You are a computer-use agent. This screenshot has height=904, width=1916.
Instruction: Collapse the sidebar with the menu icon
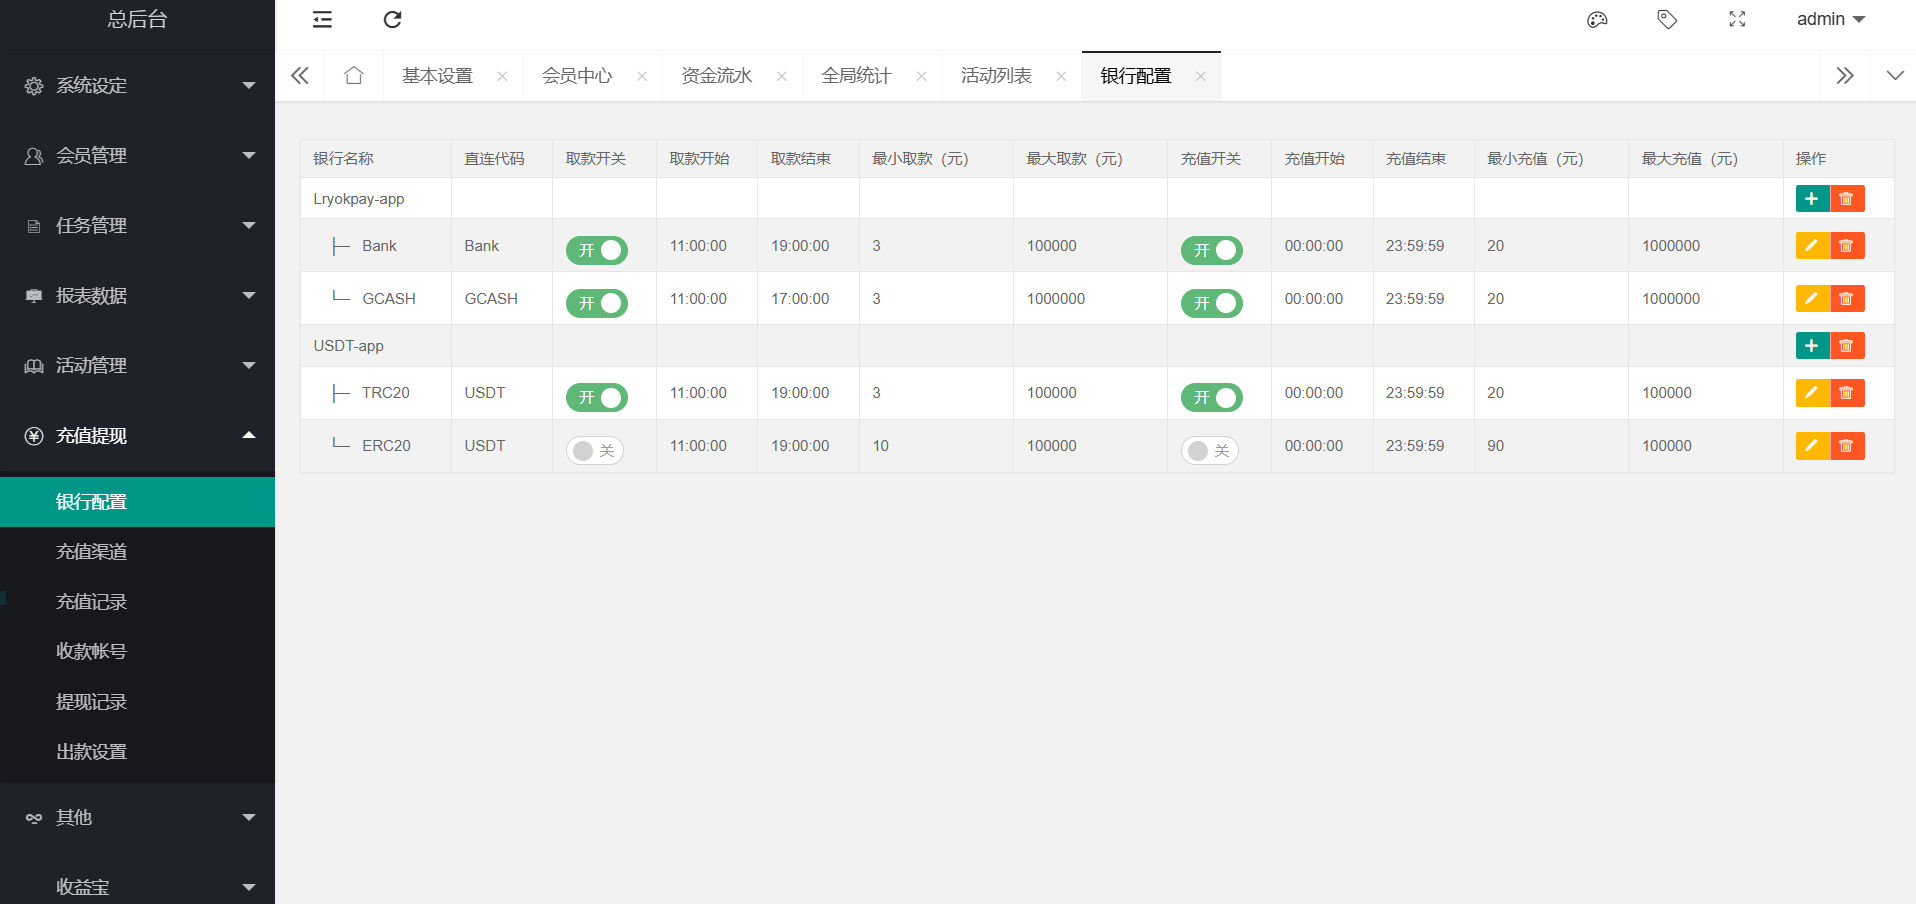(x=322, y=20)
